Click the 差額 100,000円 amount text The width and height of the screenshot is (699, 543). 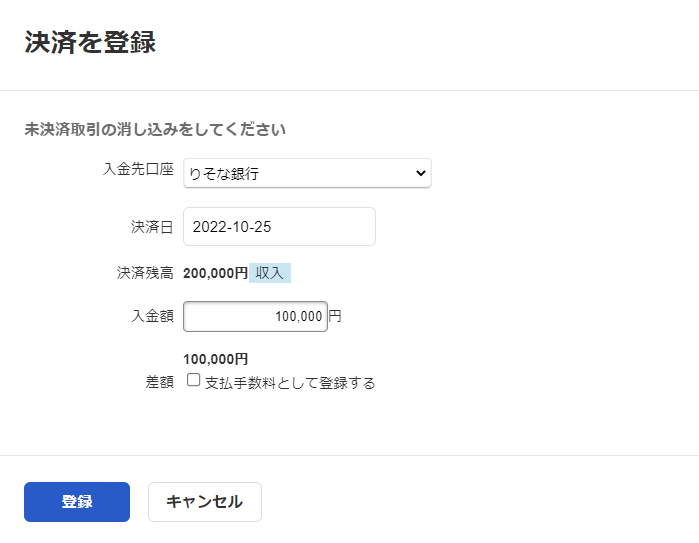215,359
